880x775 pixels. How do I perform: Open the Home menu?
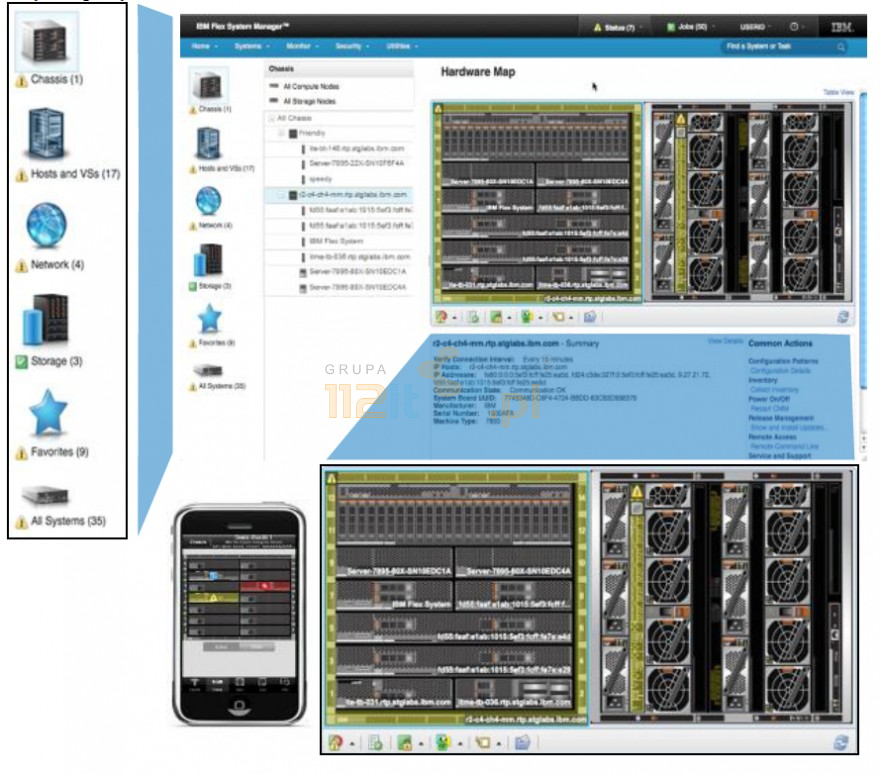click(203, 47)
